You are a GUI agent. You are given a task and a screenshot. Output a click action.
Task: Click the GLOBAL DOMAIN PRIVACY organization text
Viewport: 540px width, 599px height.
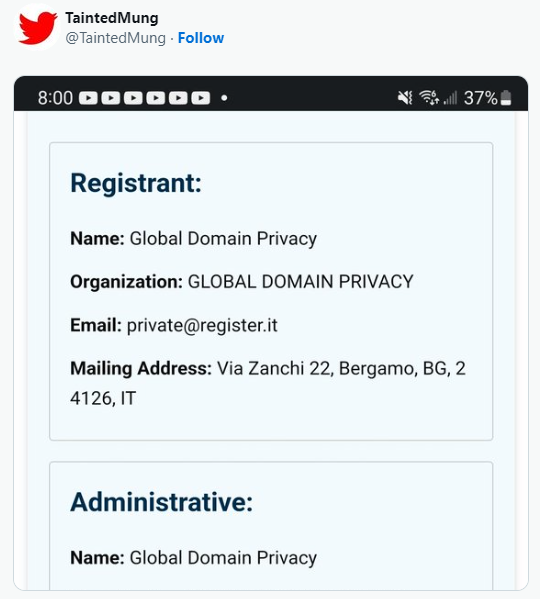pos(301,282)
